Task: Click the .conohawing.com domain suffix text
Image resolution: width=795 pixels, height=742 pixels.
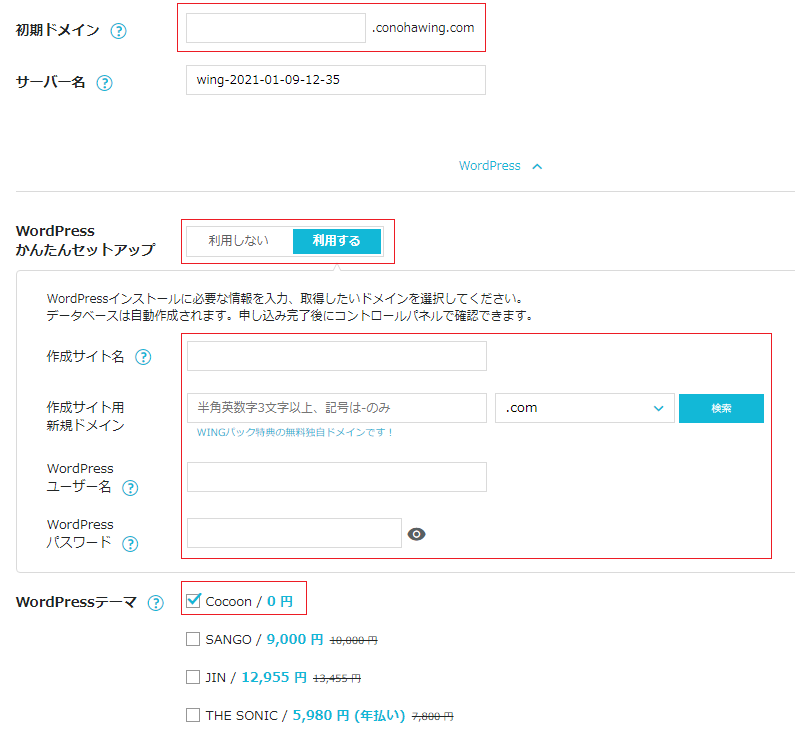Action: 423,28
